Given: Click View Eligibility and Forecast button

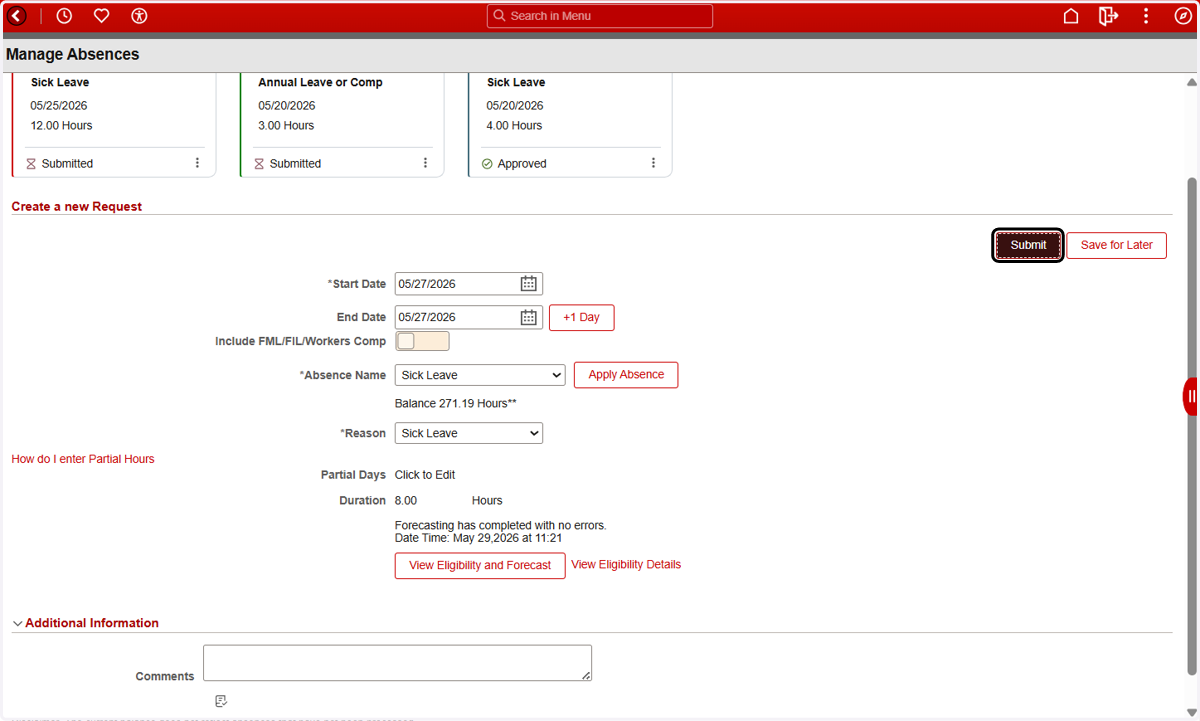Looking at the screenshot, I should click(x=480, y=565).
